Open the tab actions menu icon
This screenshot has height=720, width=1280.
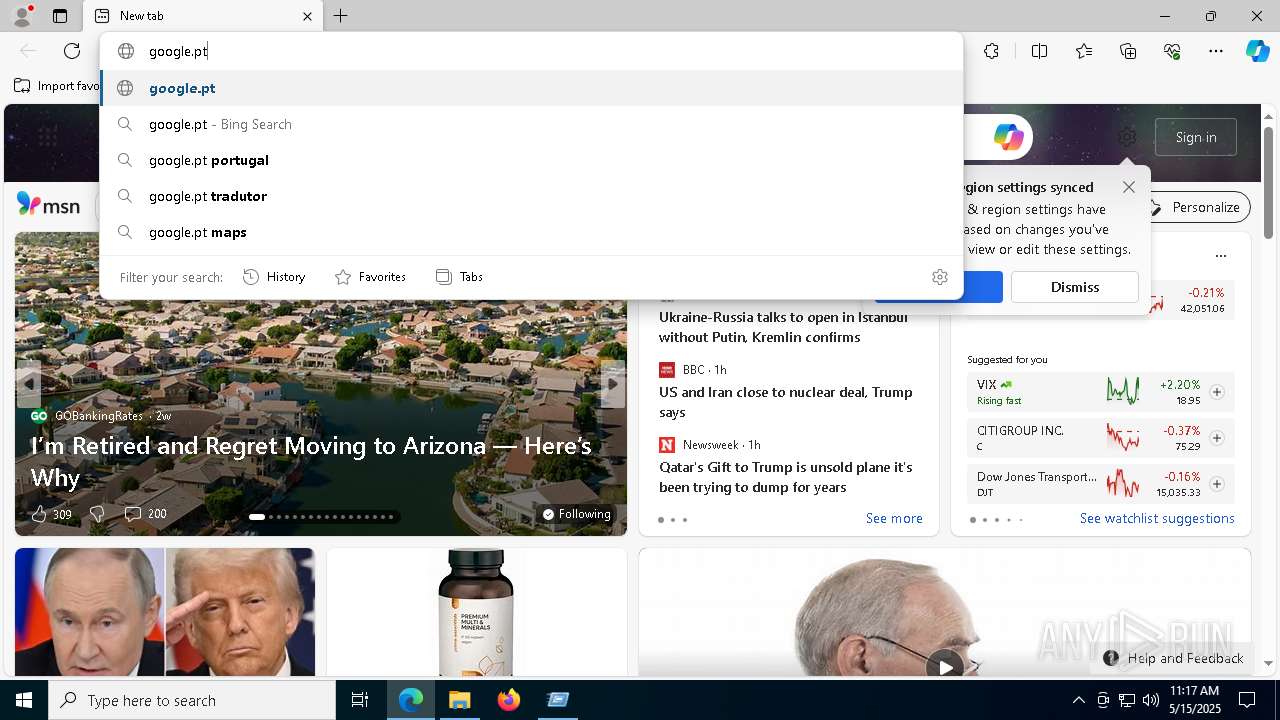tap(60, 16)
